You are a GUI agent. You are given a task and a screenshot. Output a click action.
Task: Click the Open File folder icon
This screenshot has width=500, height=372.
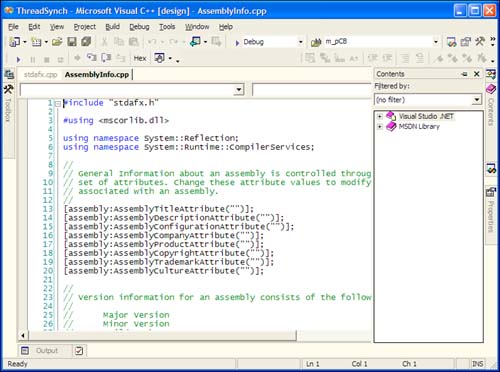pyautogui.click(x=57, y=42)
